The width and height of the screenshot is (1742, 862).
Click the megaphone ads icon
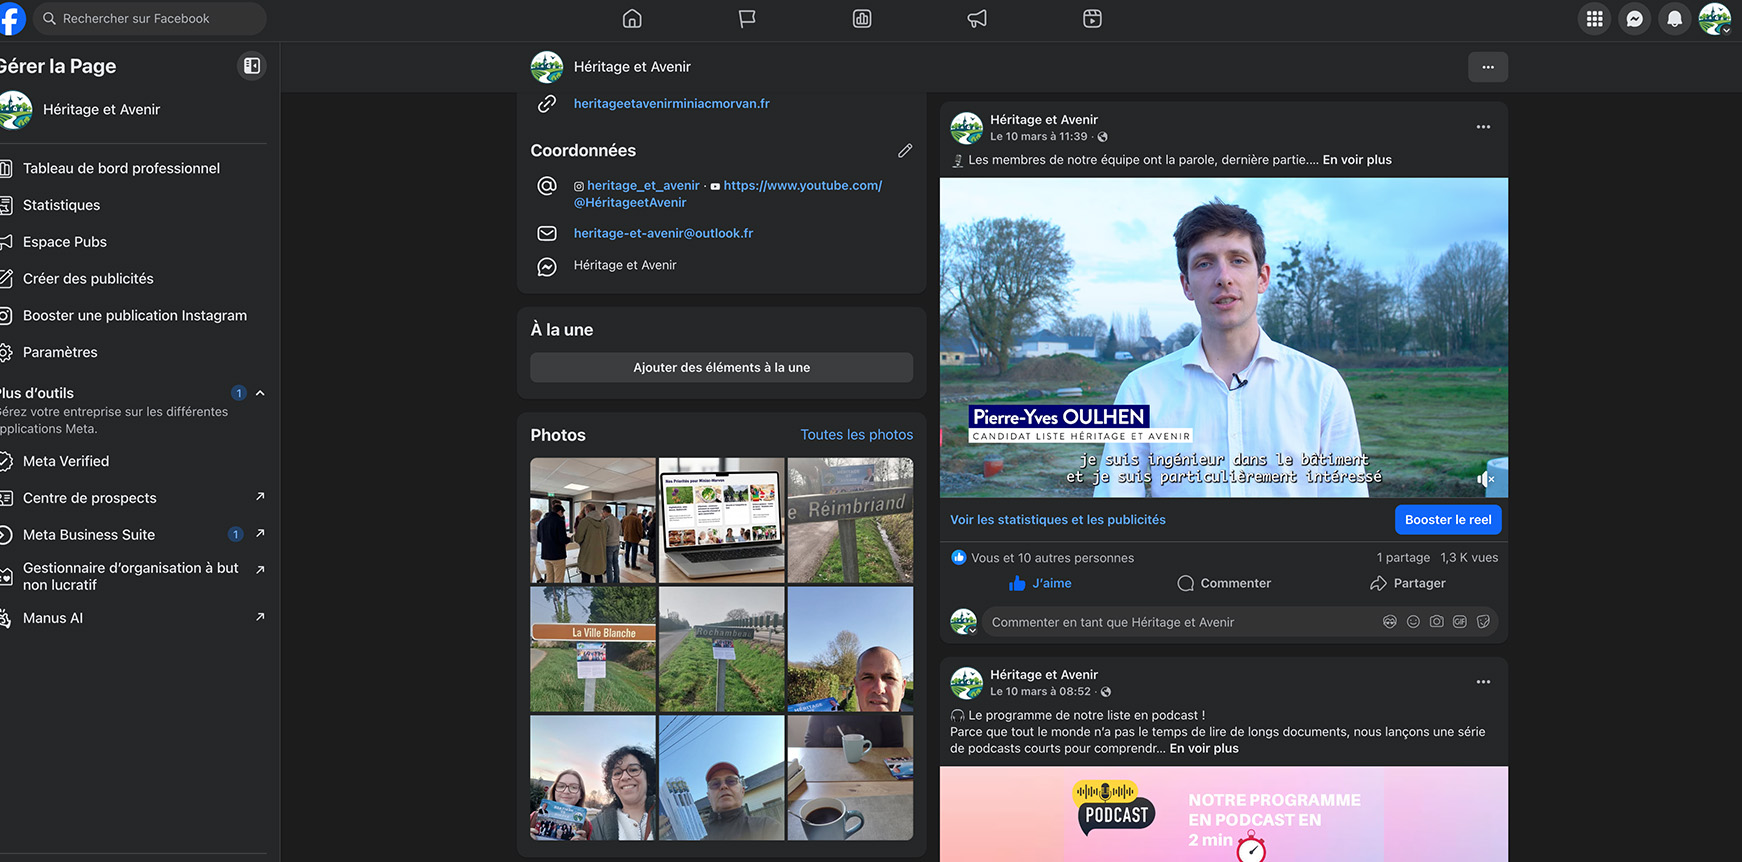click(x=977, y=19)
